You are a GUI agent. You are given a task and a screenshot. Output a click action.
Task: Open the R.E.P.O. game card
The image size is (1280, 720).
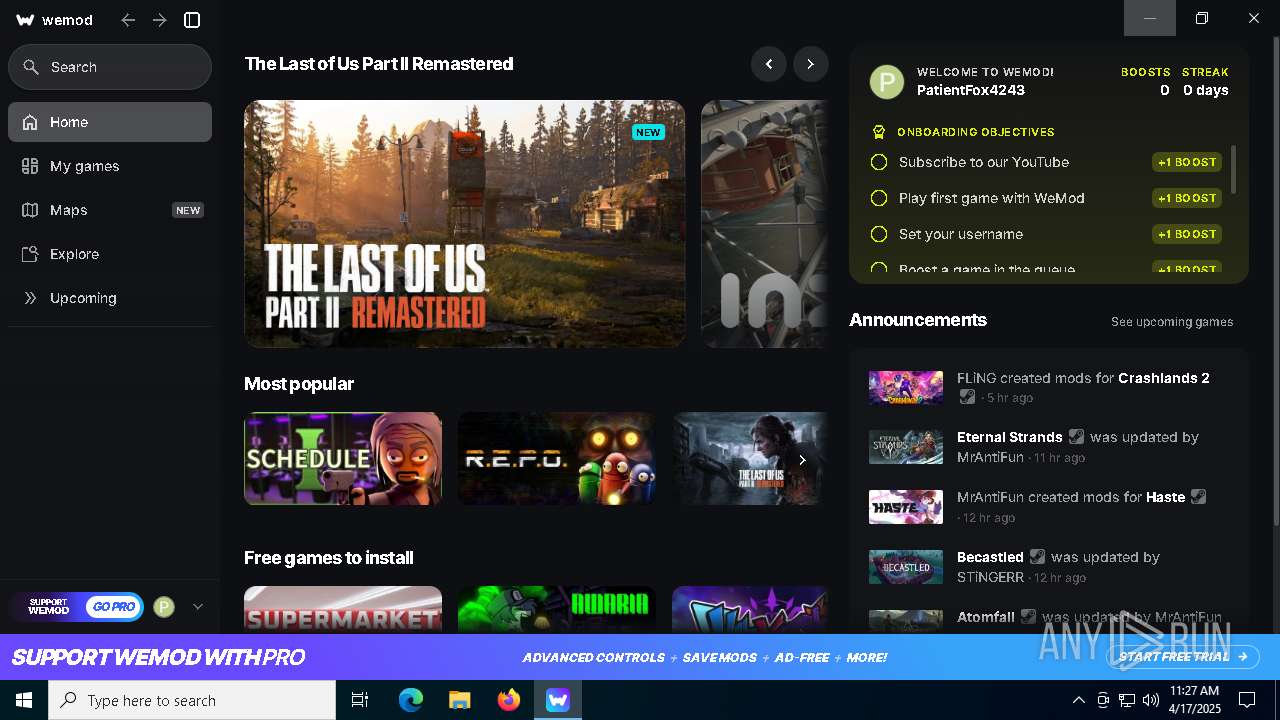pos(557,458)
